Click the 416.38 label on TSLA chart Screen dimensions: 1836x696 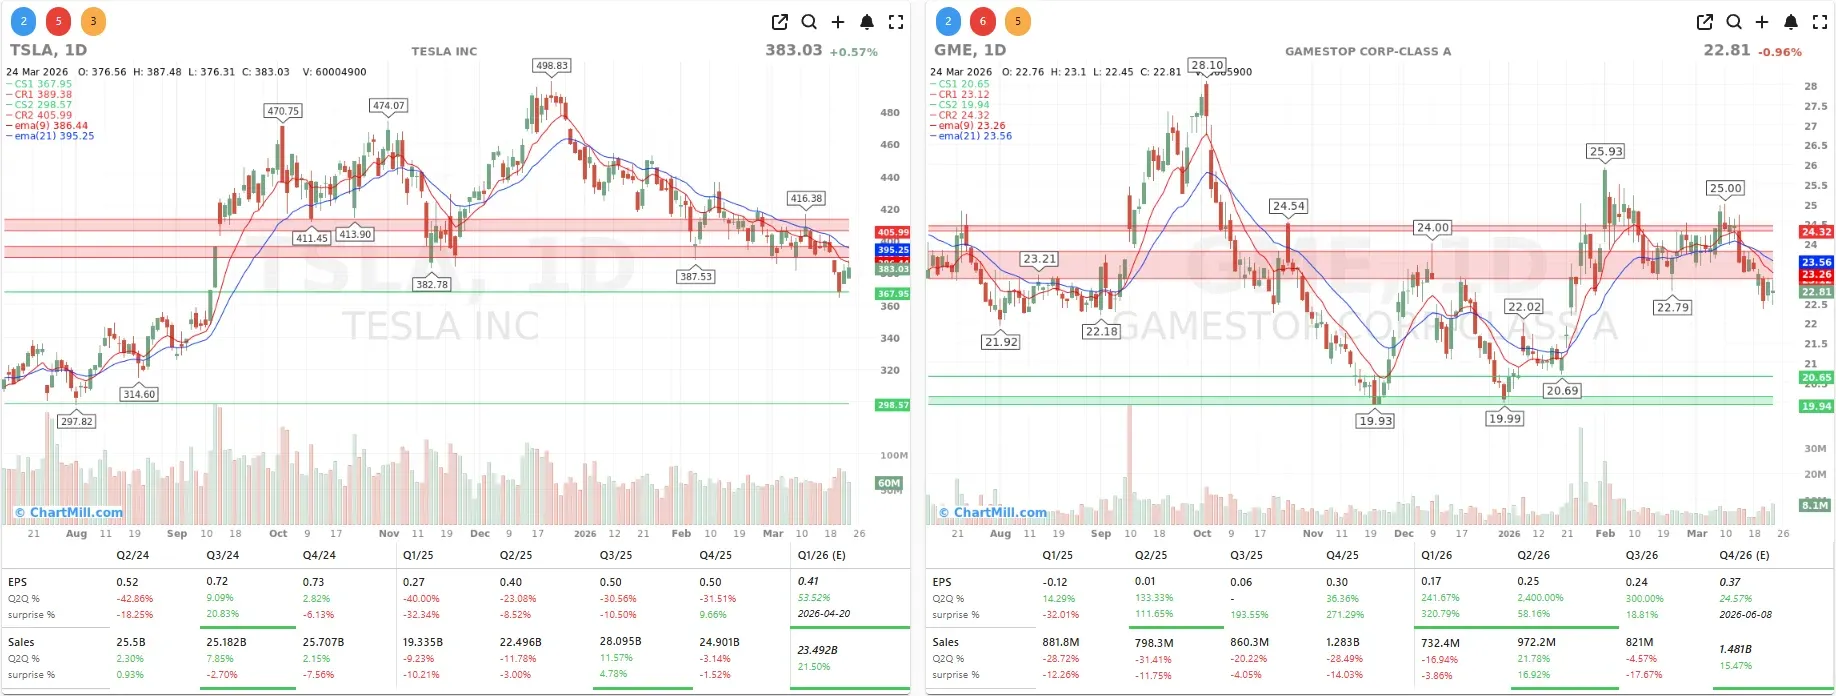coord(806,198)
